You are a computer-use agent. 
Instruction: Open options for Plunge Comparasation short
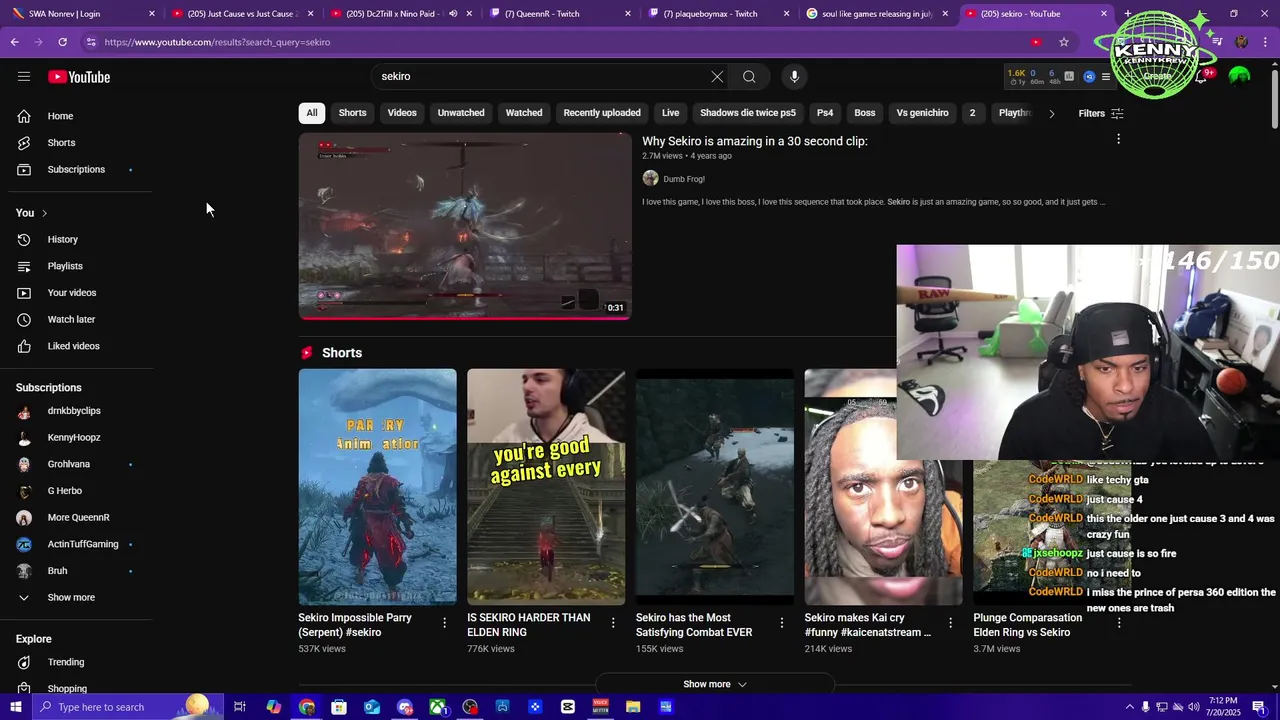(x=1119, y=622)
